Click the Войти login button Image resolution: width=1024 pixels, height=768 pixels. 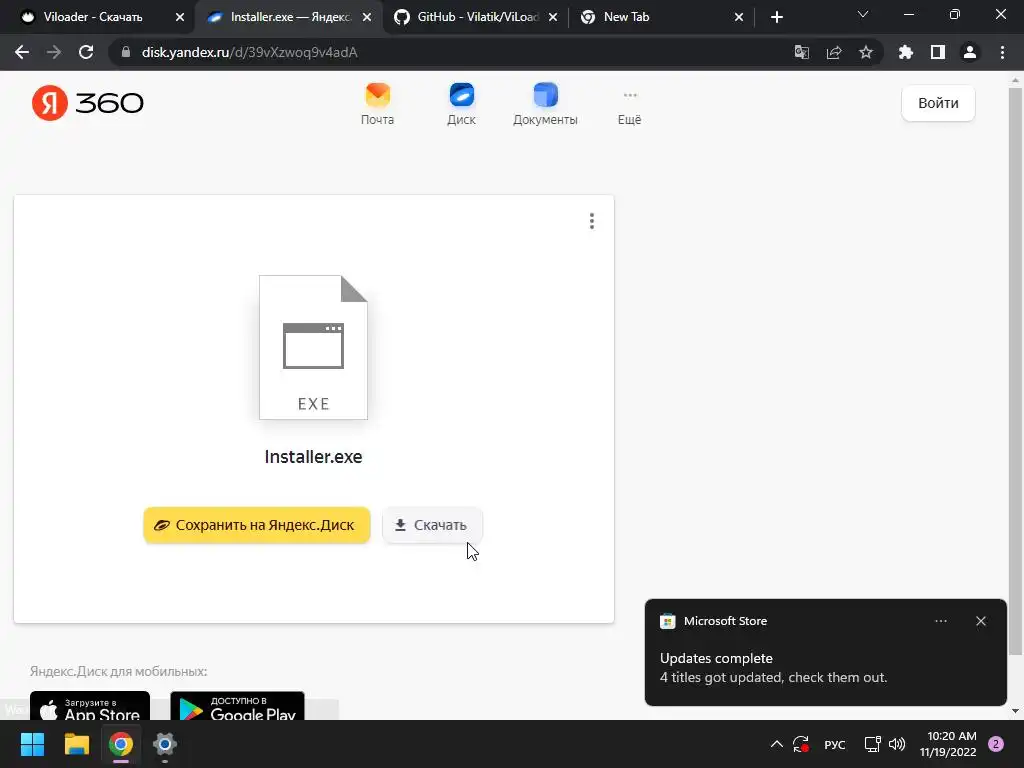(938, 103)
